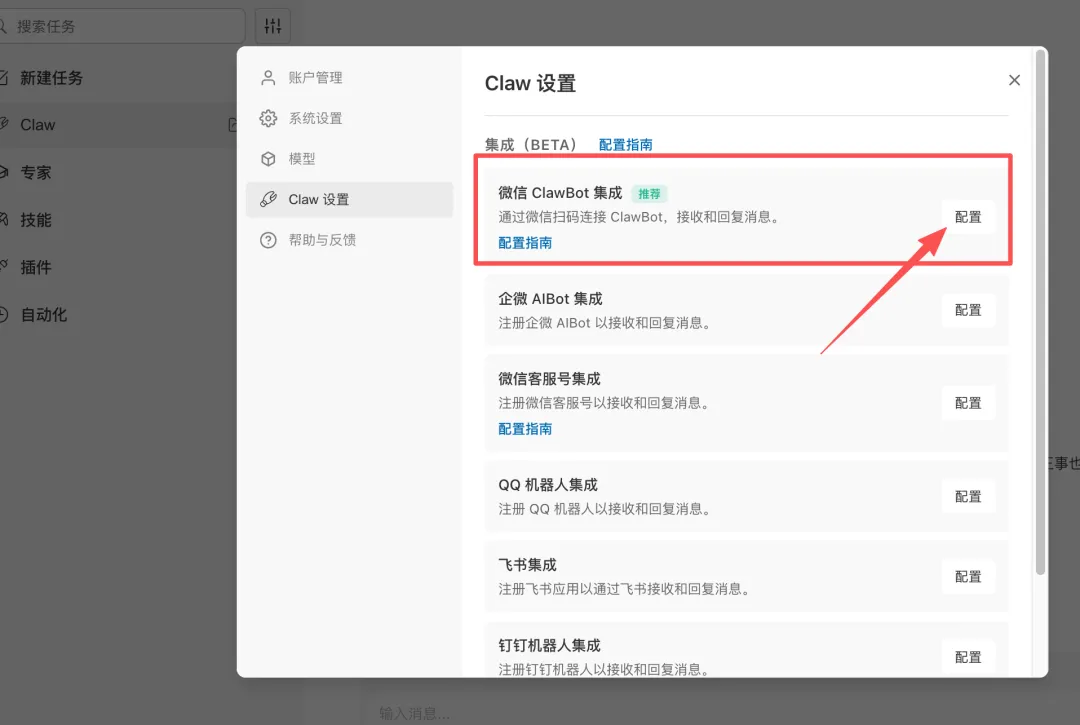Open 配置指南 link next to 集成 (BETA)

click(x=625, y=145)
